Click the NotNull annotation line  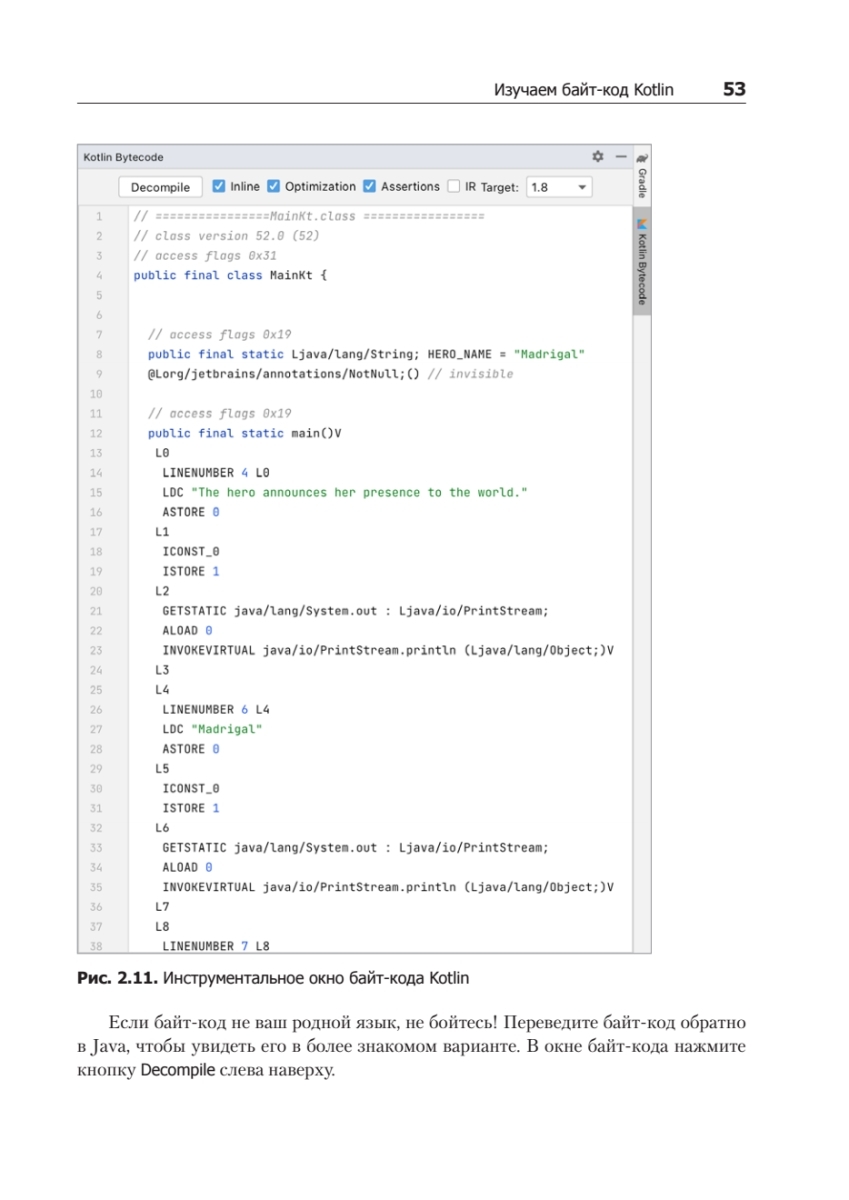pyautogui.click(x=329, y=374)
